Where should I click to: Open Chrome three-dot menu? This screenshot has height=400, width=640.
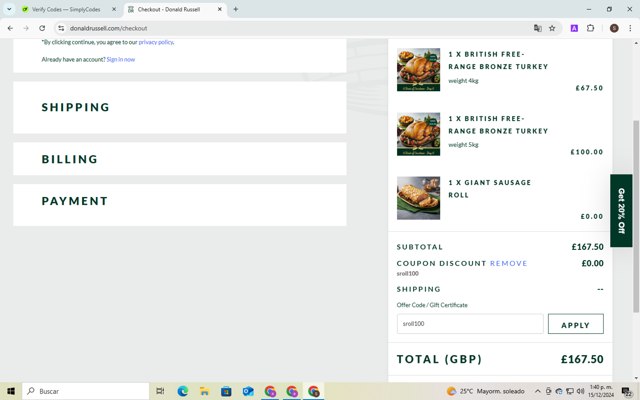(630, 28)
